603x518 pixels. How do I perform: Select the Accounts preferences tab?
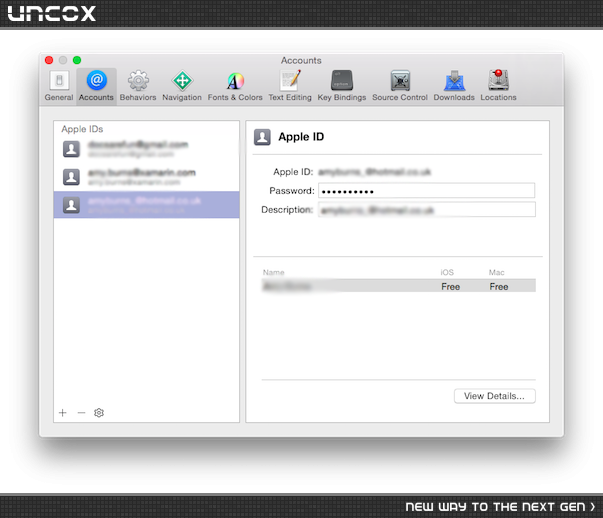(96, 86)
